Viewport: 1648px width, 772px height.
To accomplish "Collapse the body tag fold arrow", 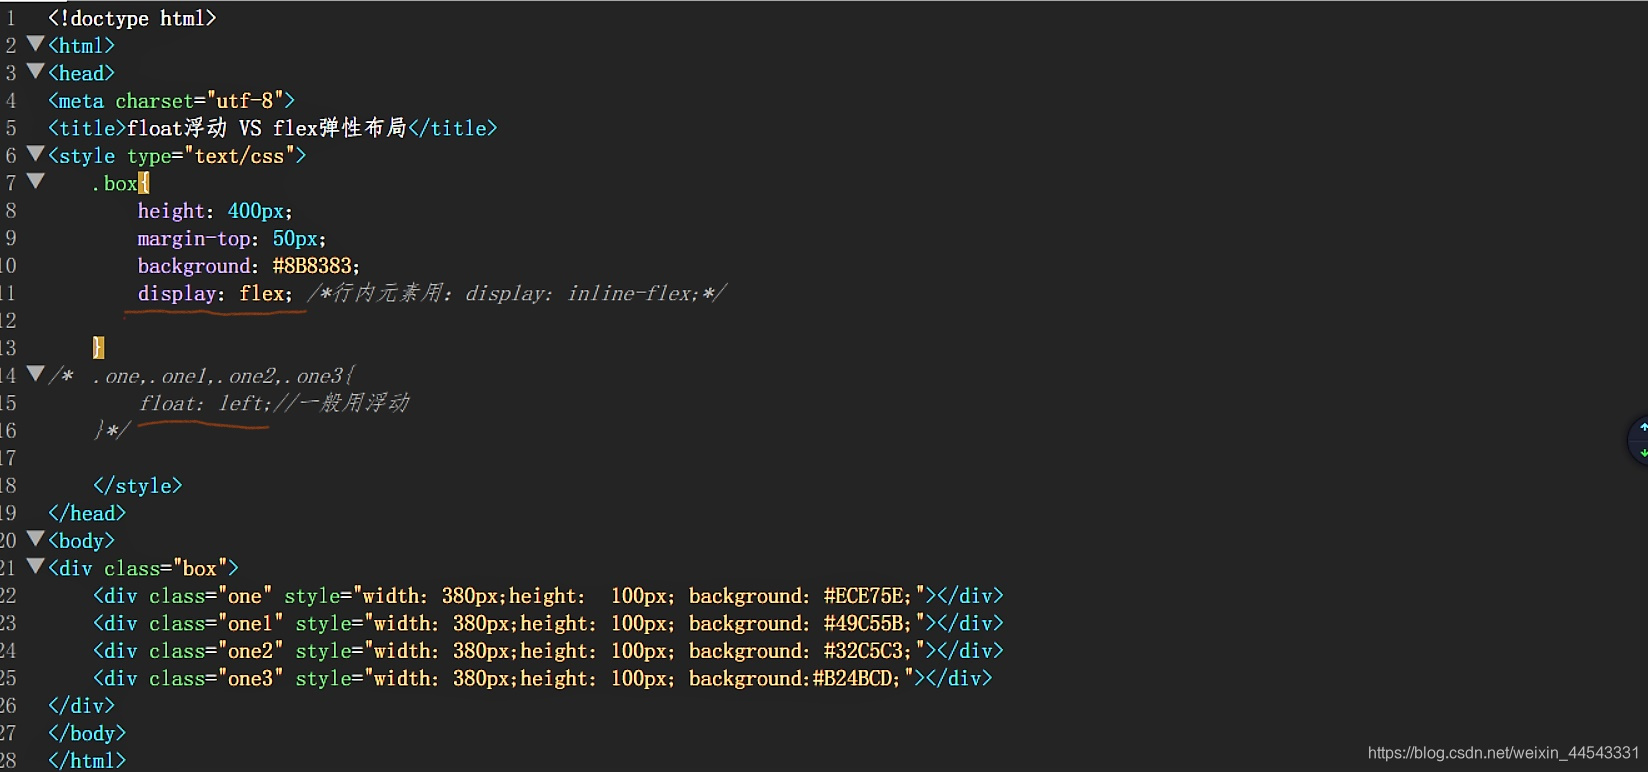I will (x=36, y=539).
